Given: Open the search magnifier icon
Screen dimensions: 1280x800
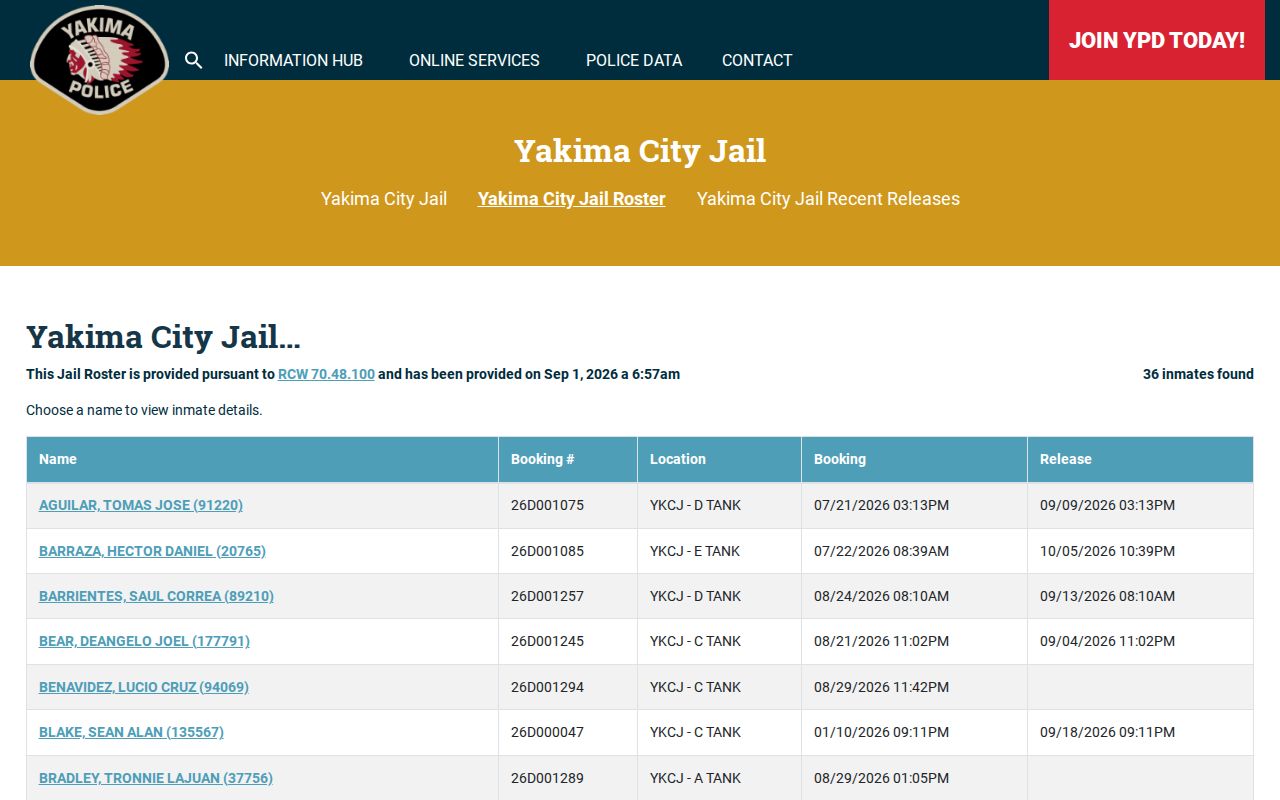Looking at the screenshot, I should tap(194, 60).
